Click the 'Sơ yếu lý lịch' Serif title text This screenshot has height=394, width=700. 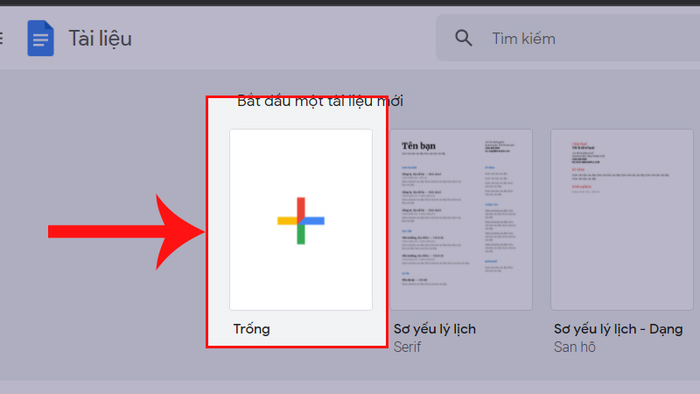435,329
